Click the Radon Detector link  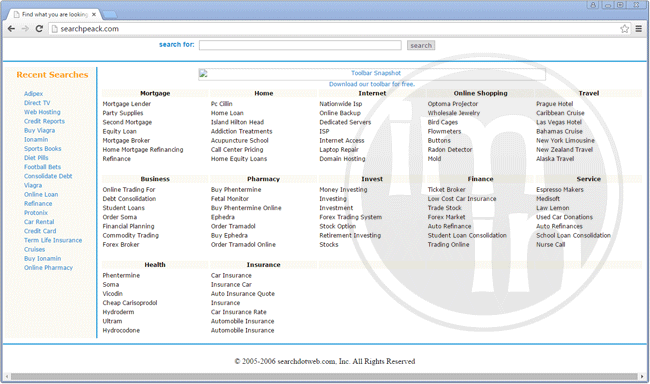(x=450, y=149)
